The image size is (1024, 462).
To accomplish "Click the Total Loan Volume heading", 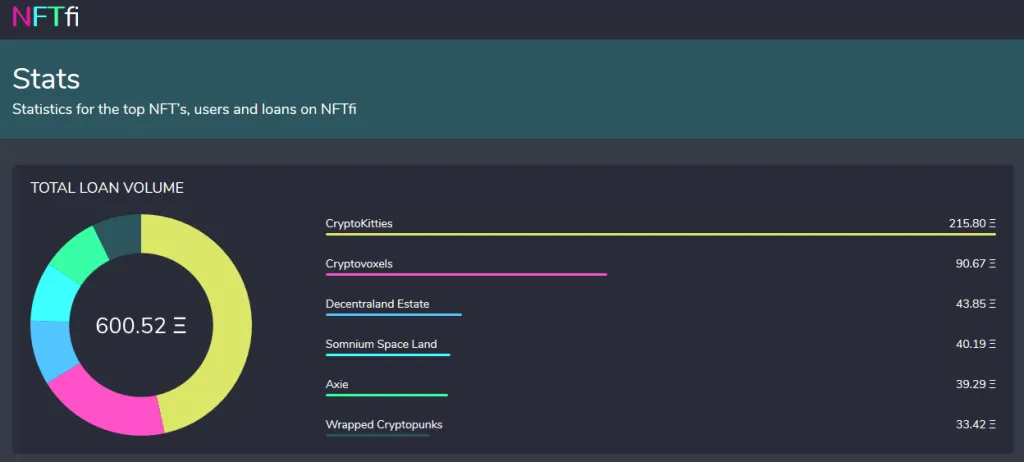I will click(107, 188).
